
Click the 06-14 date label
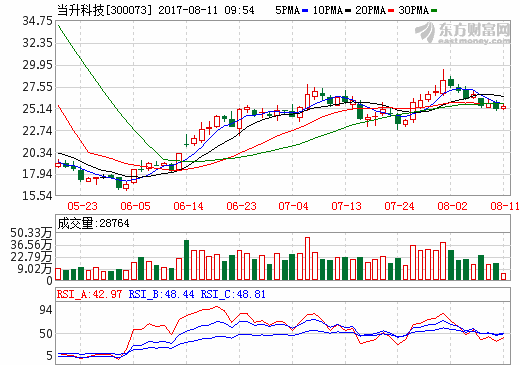pyautogui.click(x=188, y=206)
